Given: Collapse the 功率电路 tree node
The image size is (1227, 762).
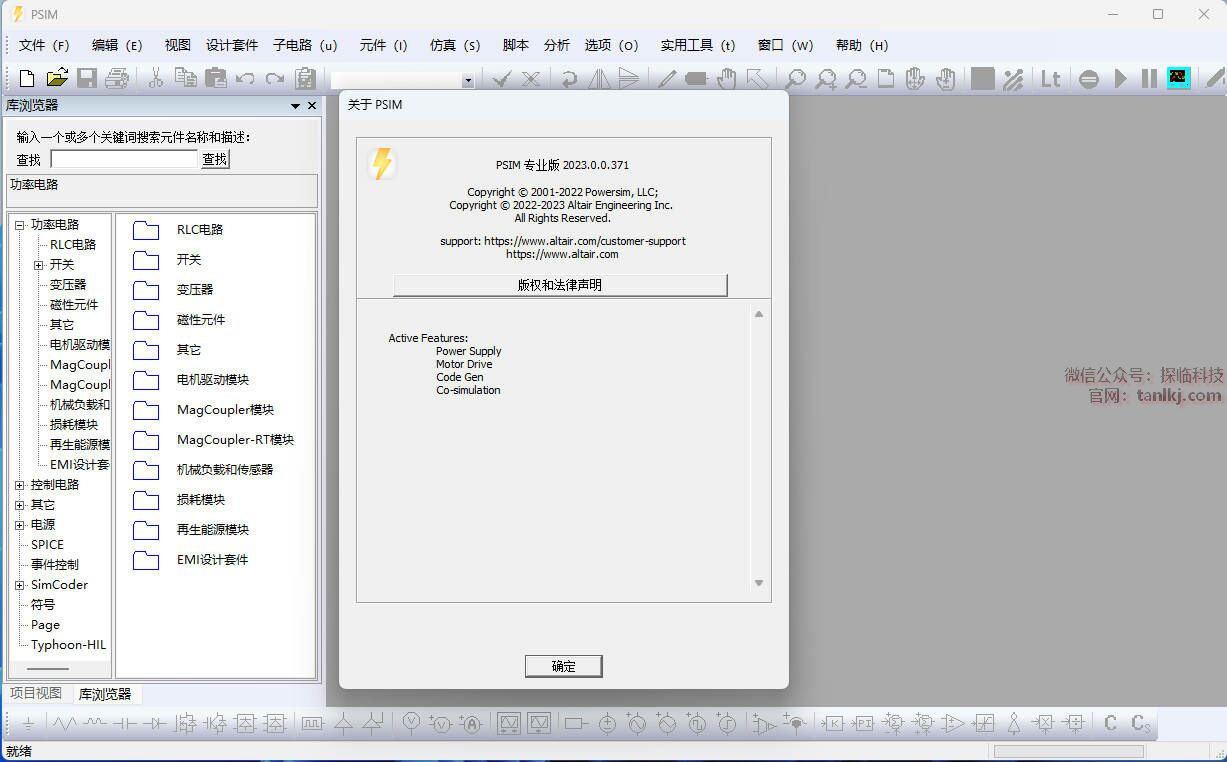Looking at the screenshot, I should pos(19,225).
